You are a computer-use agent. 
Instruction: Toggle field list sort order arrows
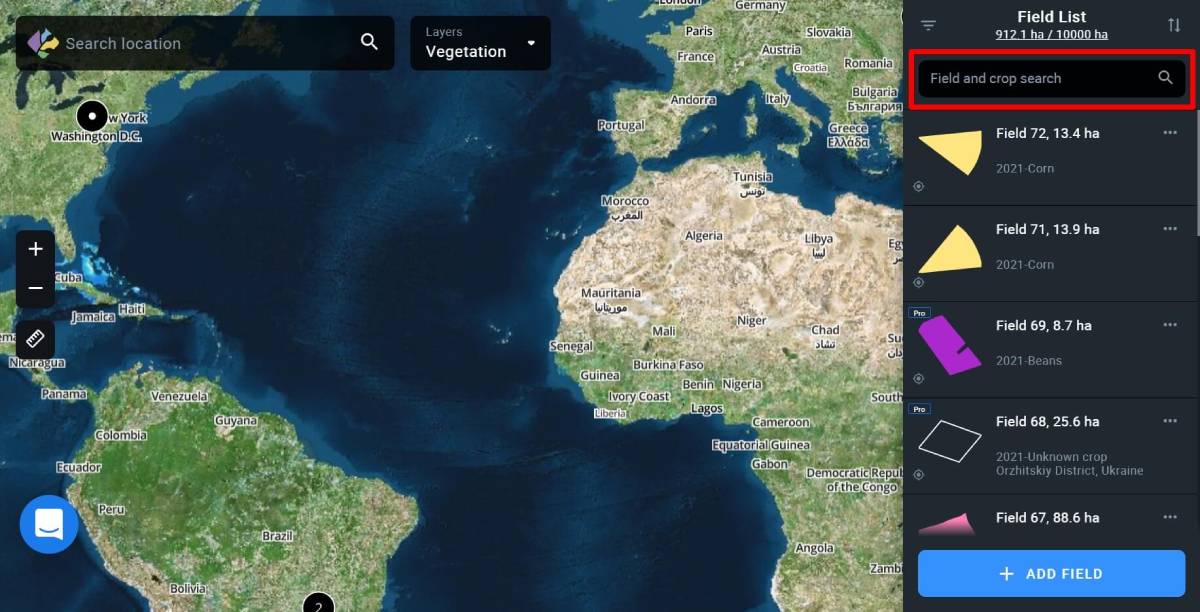[1174, 25]
